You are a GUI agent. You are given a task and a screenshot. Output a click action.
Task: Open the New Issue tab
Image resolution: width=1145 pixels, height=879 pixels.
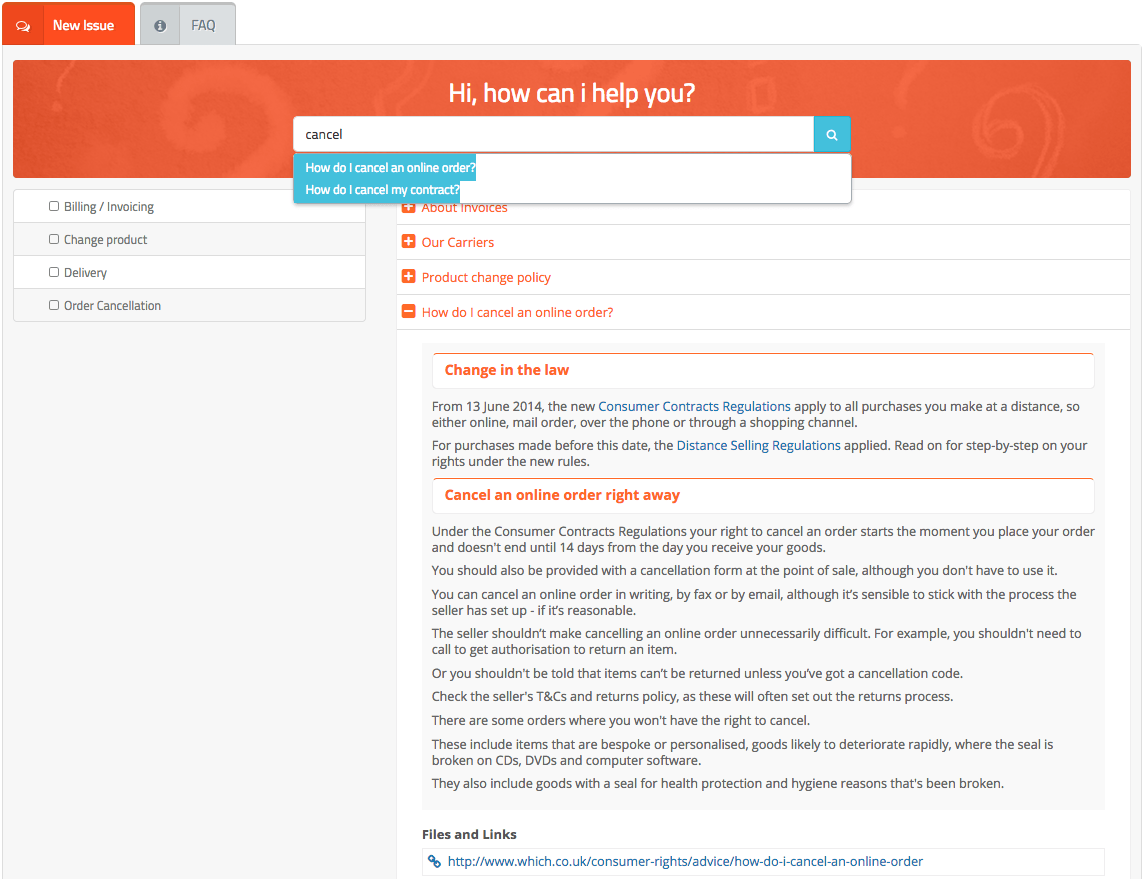[x=69, y=24]
